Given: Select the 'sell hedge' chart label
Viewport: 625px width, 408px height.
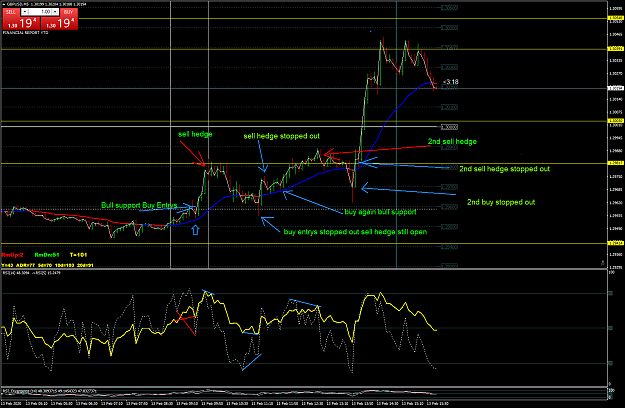Looking at the screenshot, I should click(195, 134).
